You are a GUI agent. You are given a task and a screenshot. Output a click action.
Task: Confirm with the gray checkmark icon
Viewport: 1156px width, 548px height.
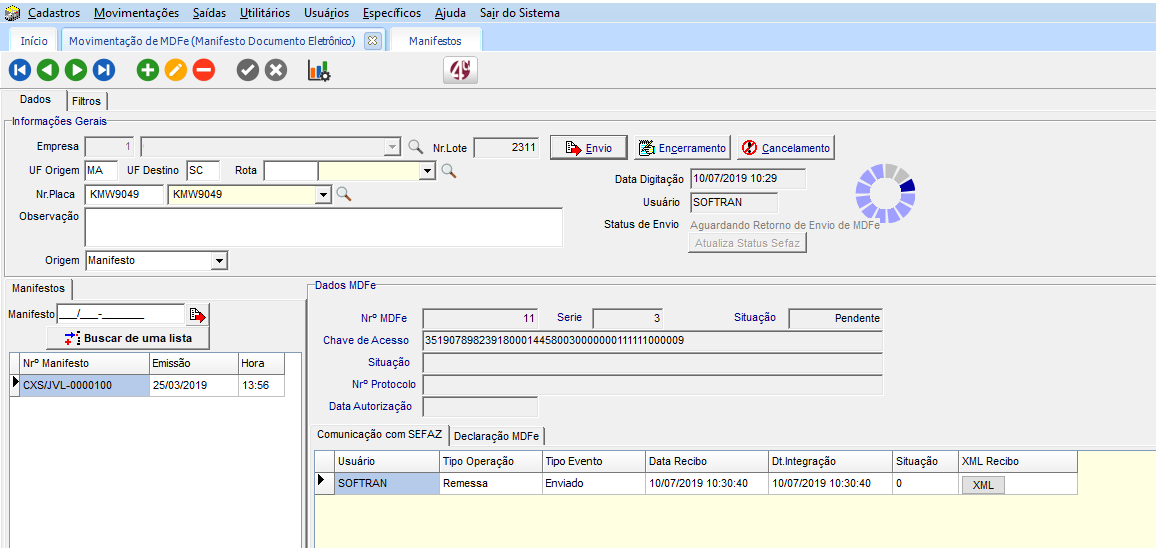click(x=248, y=70)
